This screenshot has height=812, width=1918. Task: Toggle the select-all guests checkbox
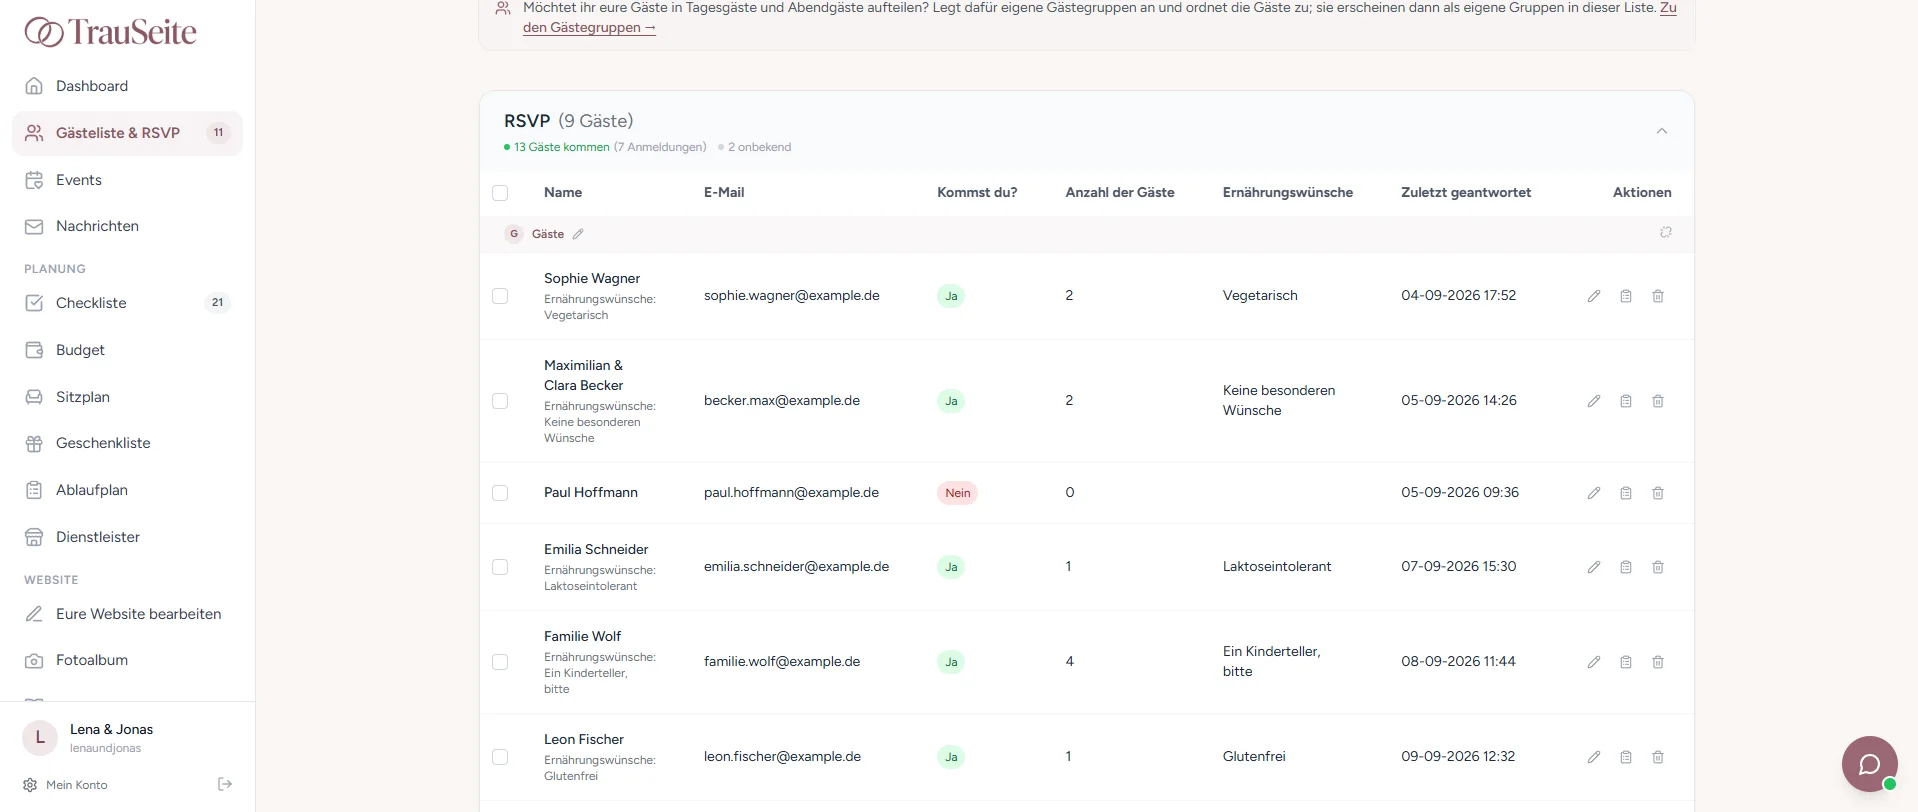click(500, 193)
